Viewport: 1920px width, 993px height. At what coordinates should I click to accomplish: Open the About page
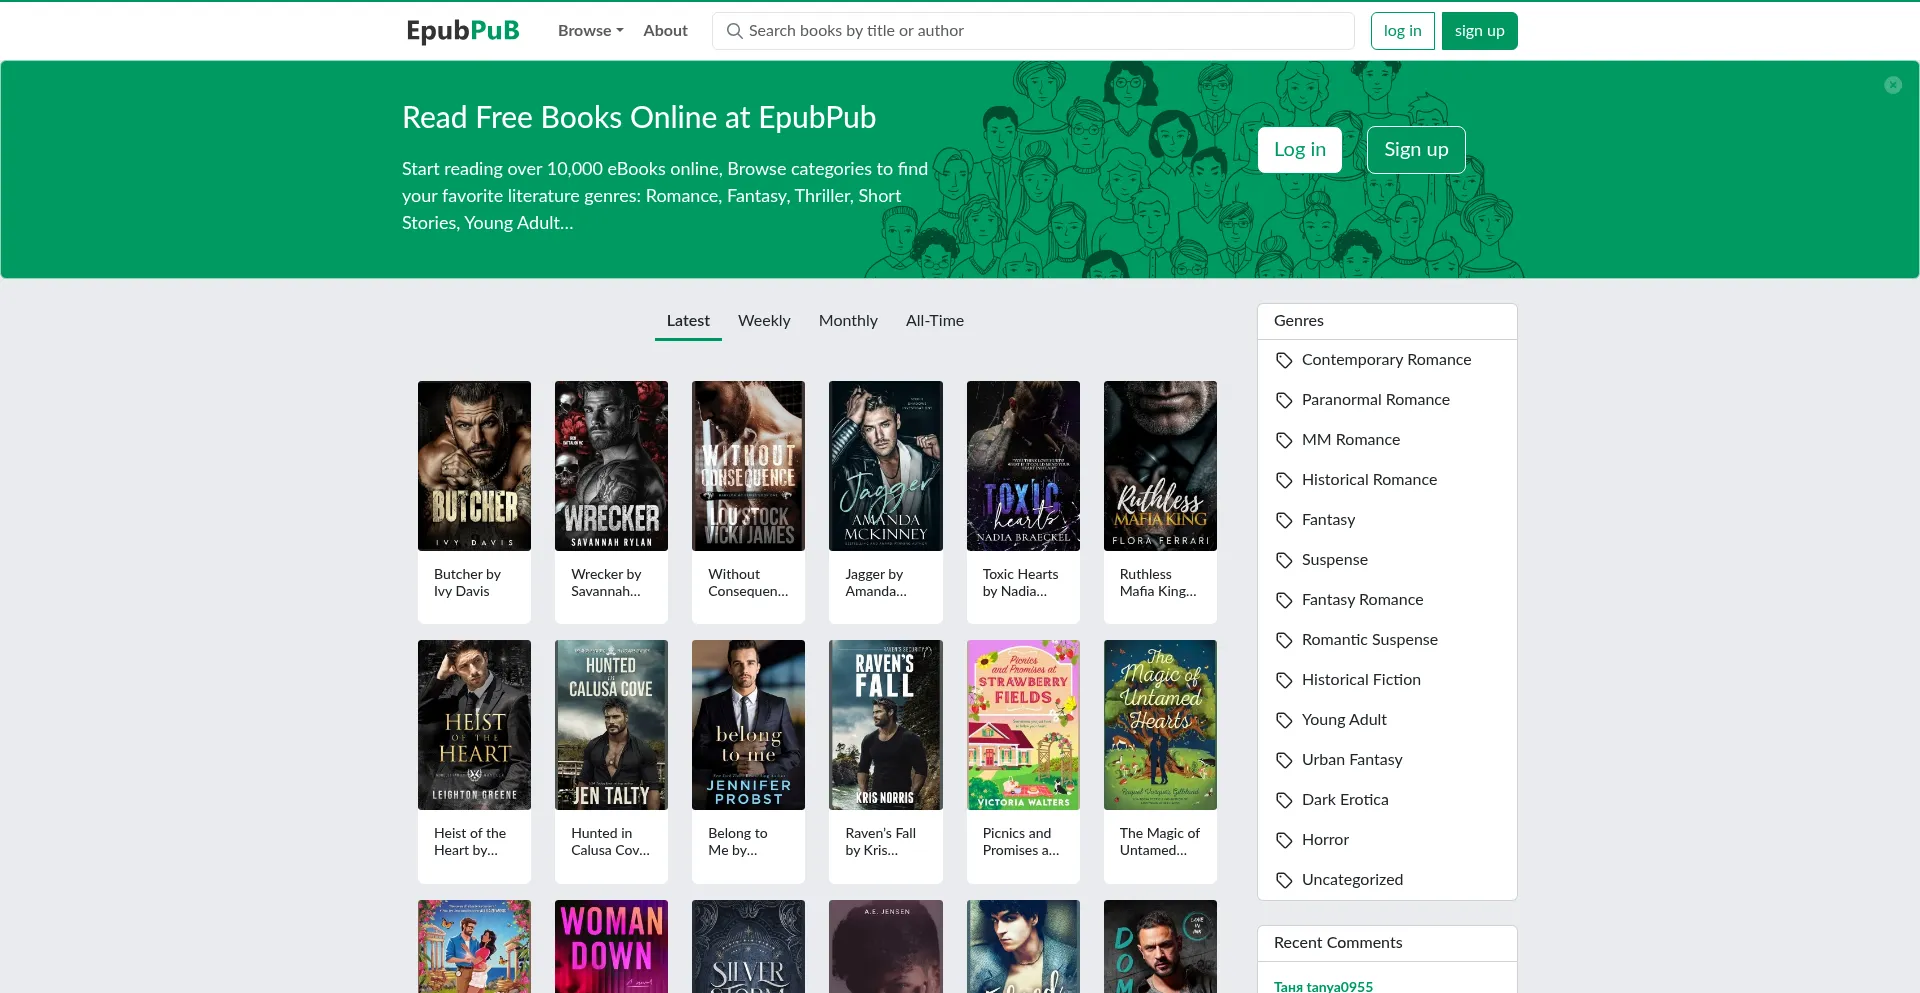[x=665, y=31]
